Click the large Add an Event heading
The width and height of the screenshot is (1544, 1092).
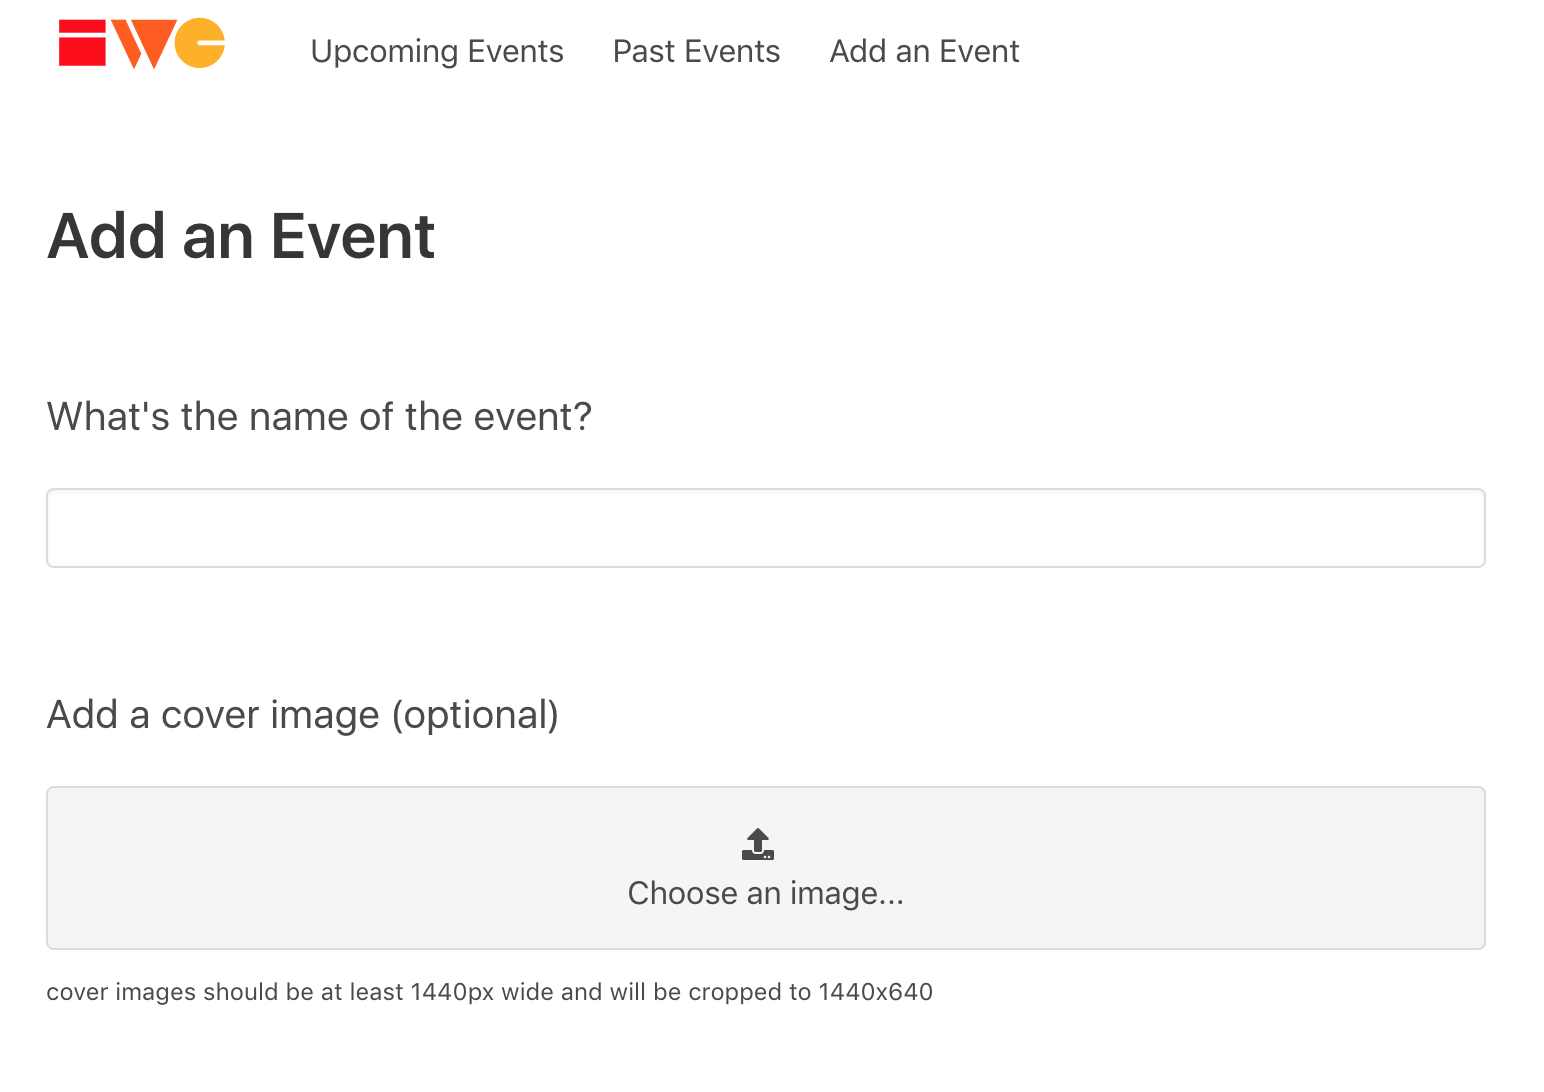point(241,237)
